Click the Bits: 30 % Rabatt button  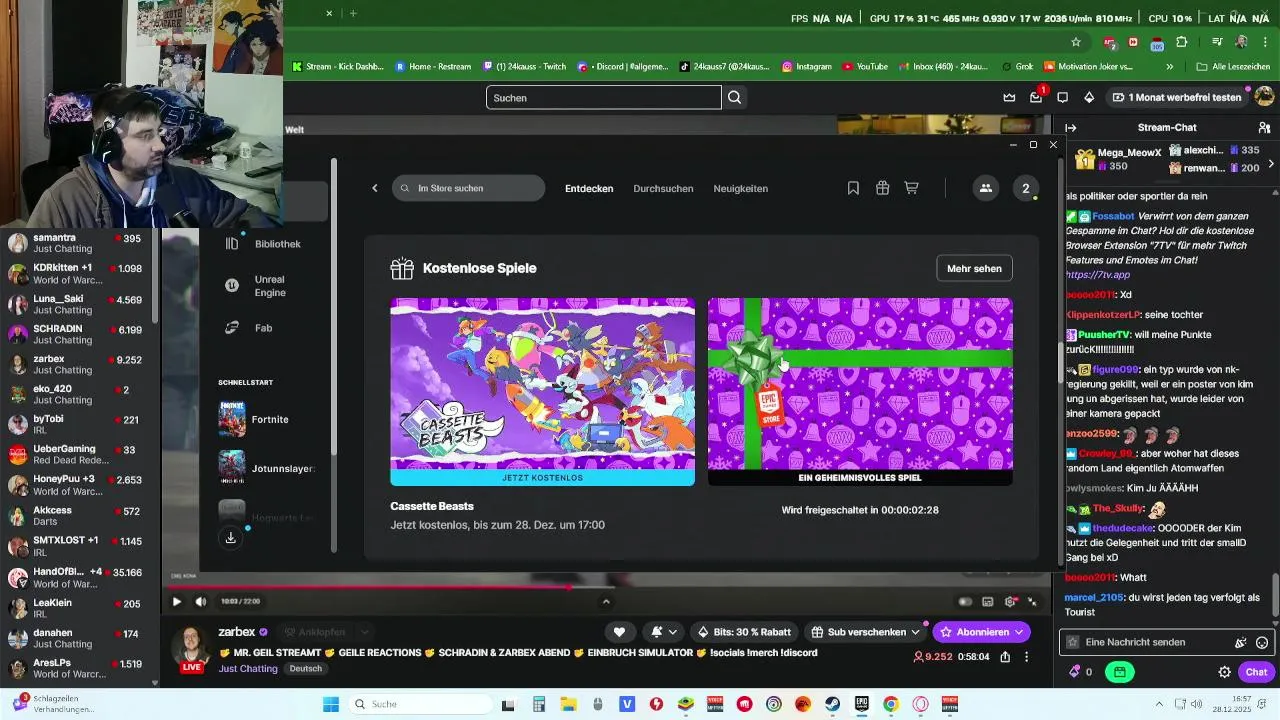pyautogui.click(x=744, y=632)
